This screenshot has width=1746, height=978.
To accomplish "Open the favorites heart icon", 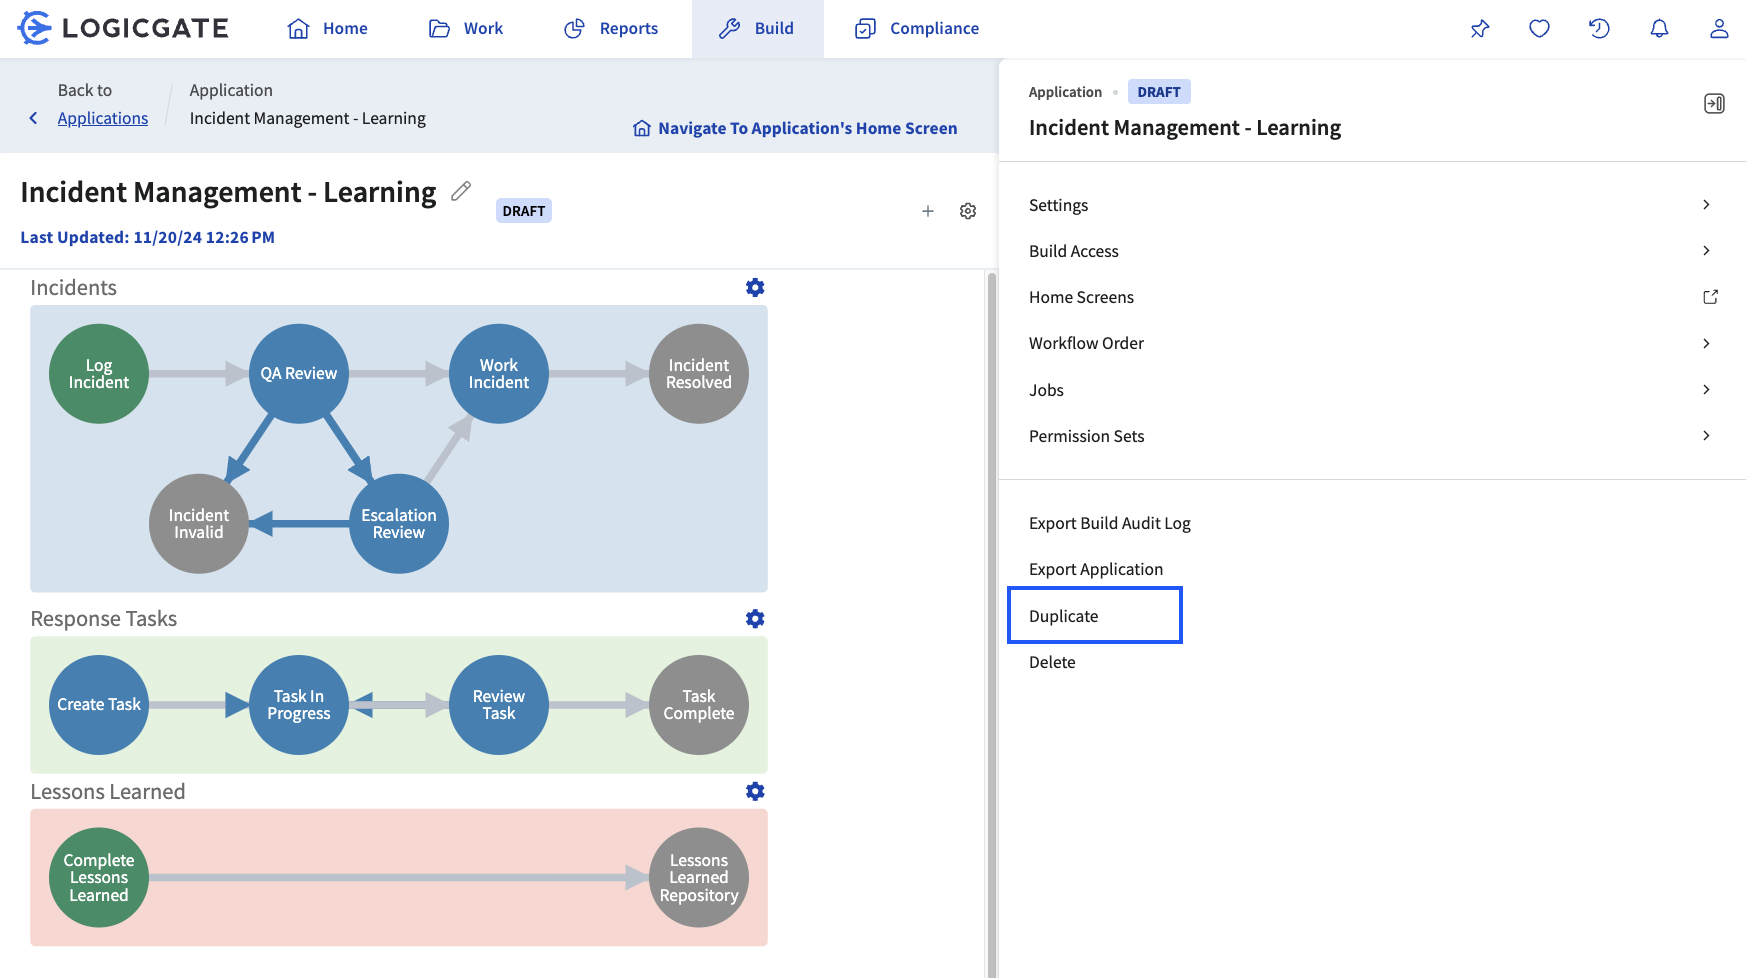I will click(1539, 29).
